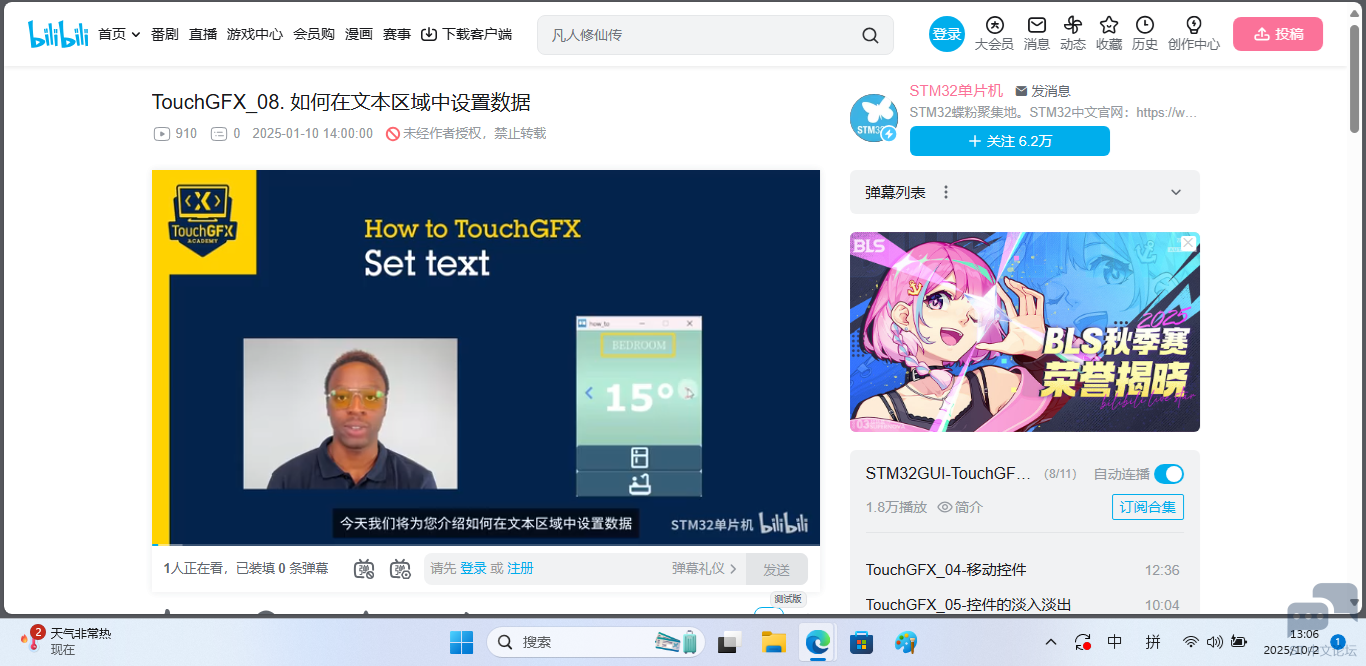Click the search magnifier icon
1366x666 pixels.
870,35
